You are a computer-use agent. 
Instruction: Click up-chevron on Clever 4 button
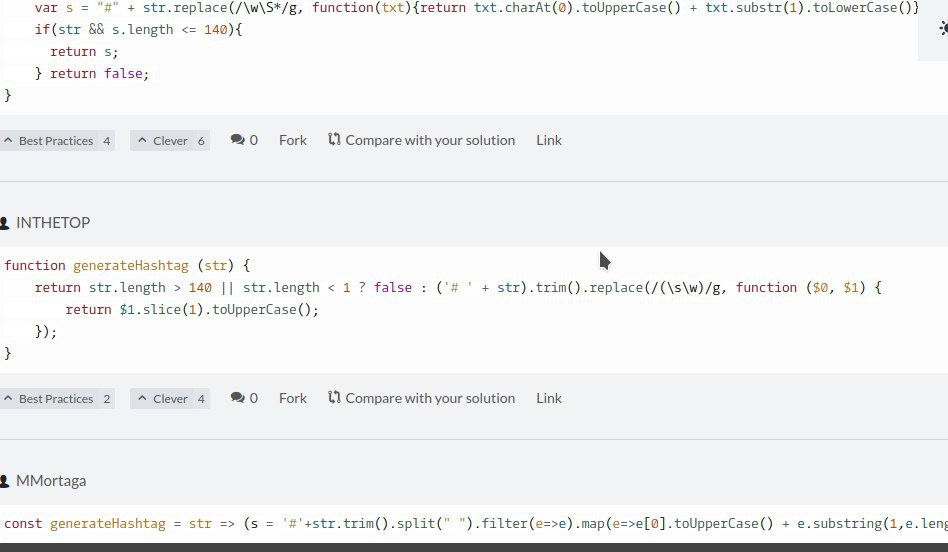tap(142, 398)
